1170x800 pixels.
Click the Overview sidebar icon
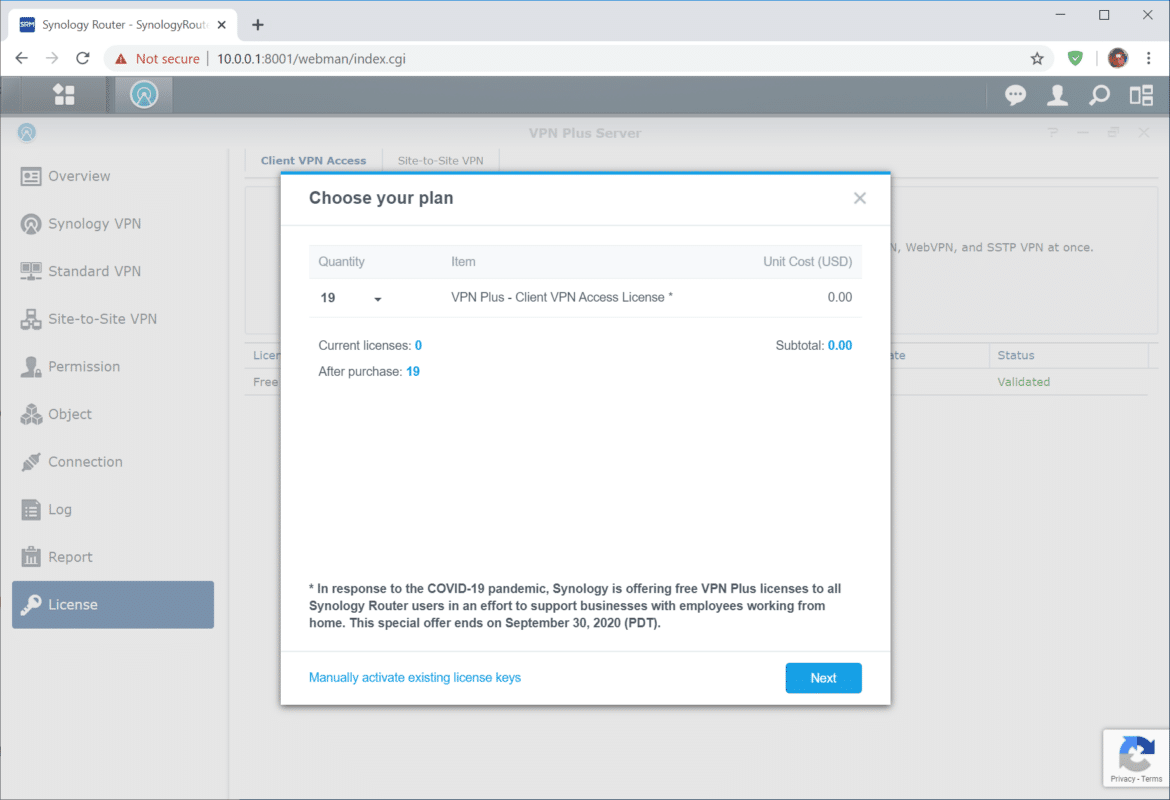coord(31,176)
